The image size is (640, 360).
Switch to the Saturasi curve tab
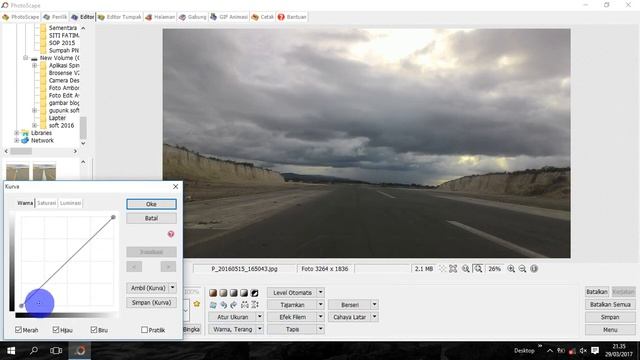coord(47,203)
